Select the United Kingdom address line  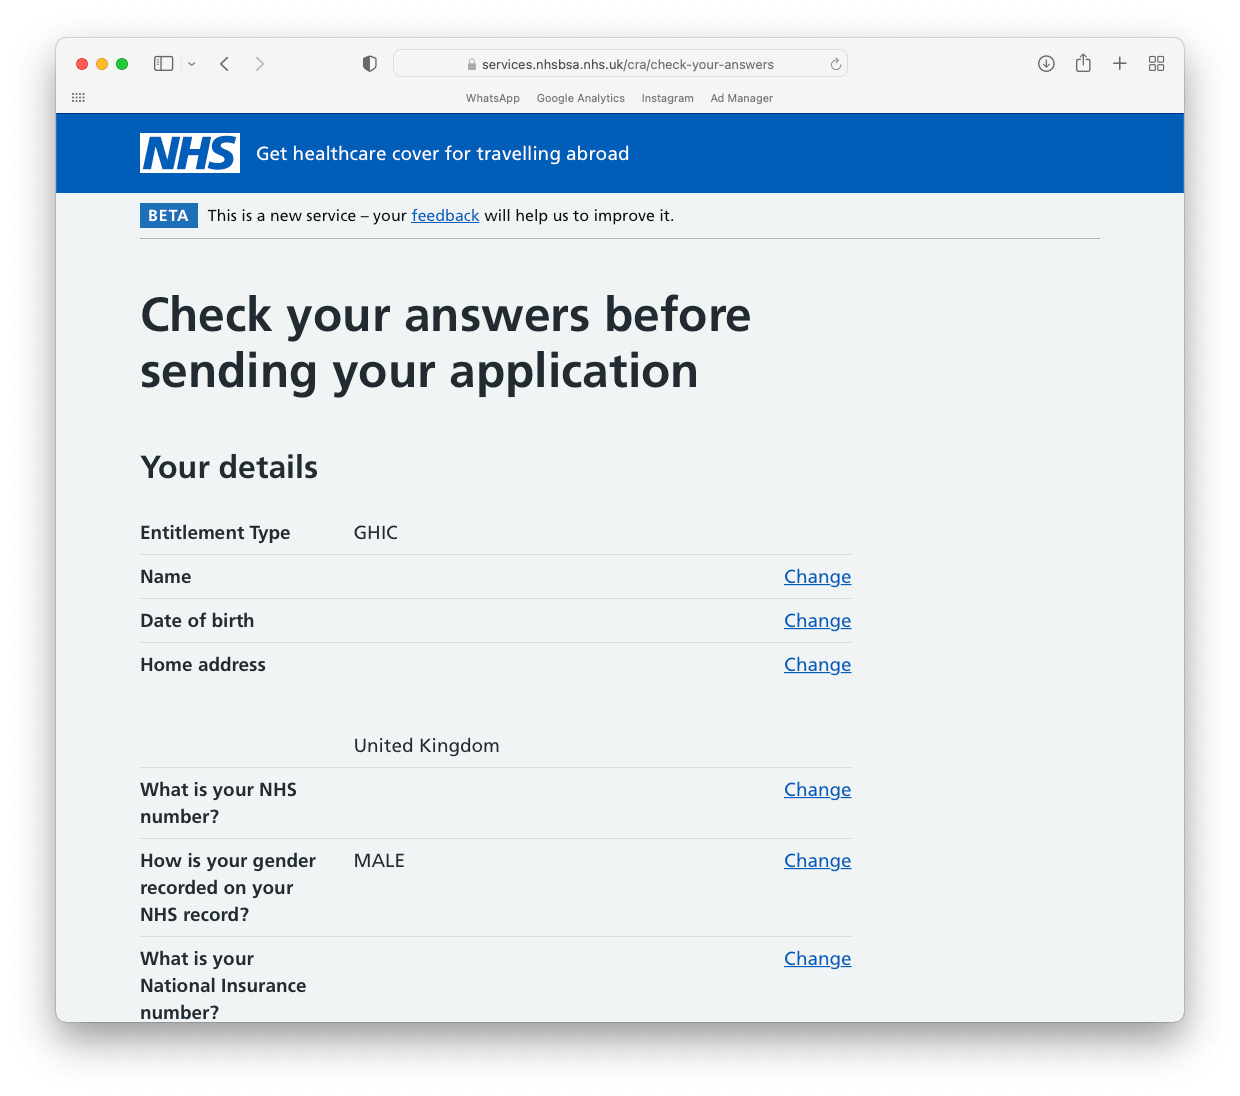[427, 746]
